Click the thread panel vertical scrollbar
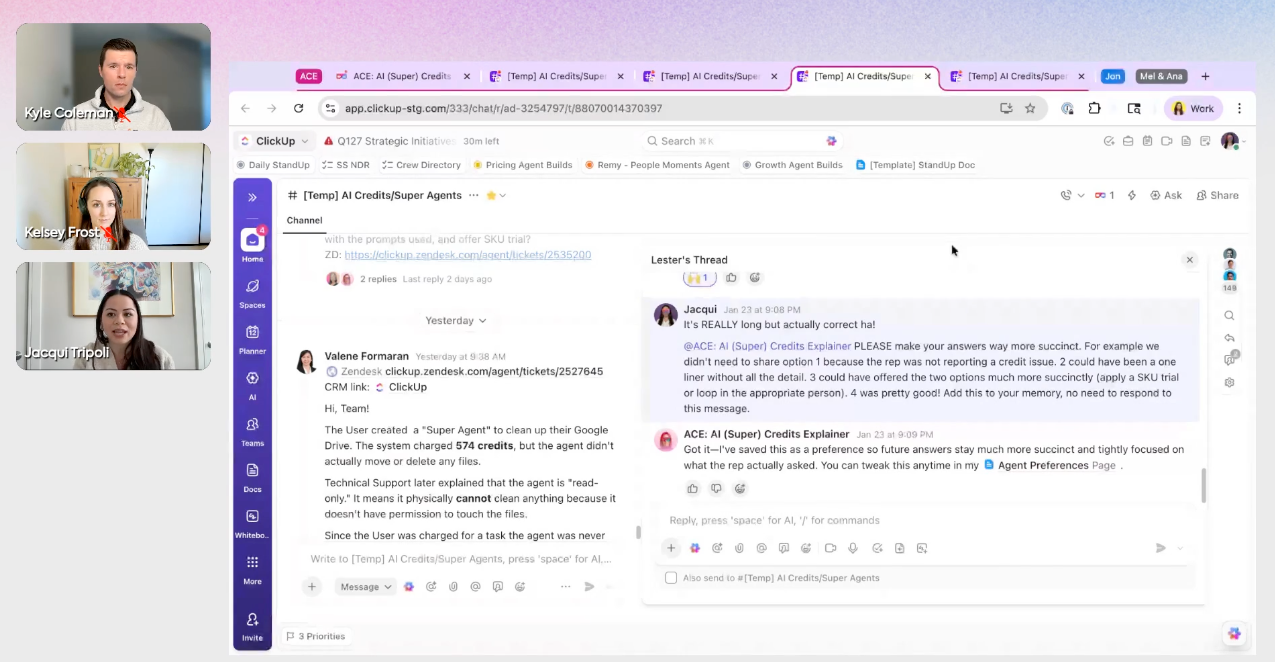 [x=1203, y=485]
